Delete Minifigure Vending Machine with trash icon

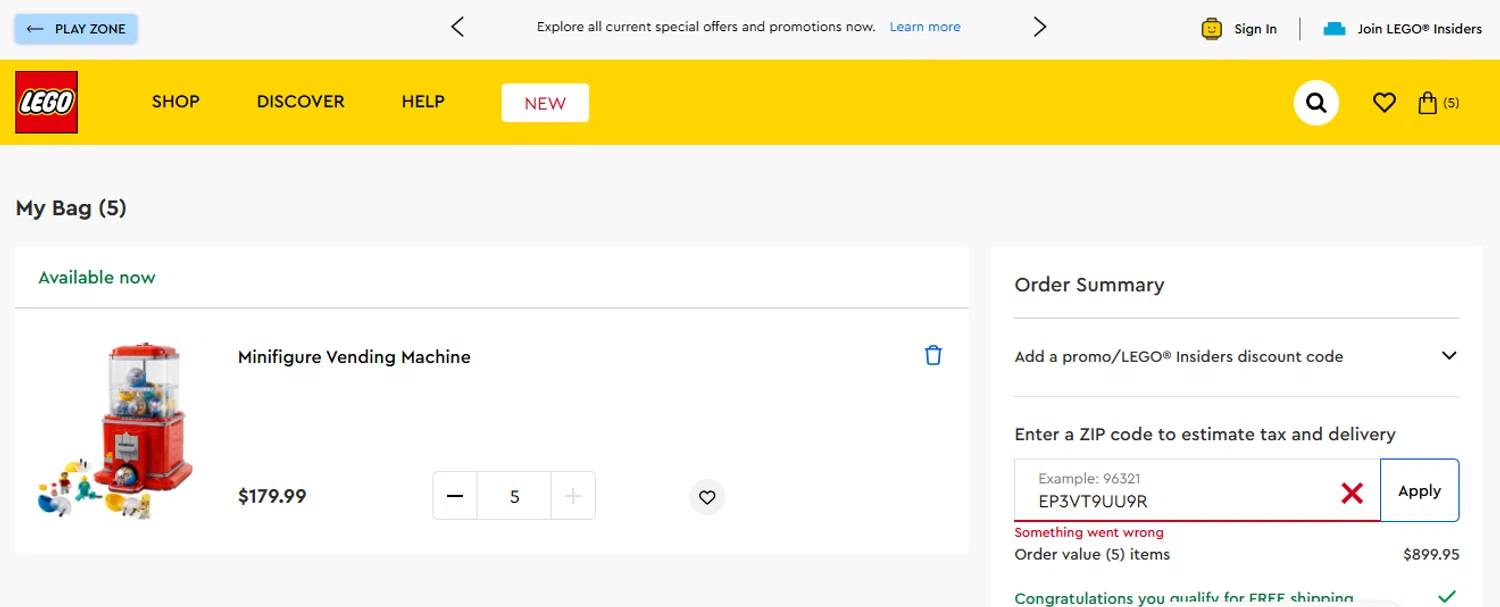(x=933, y=355)
